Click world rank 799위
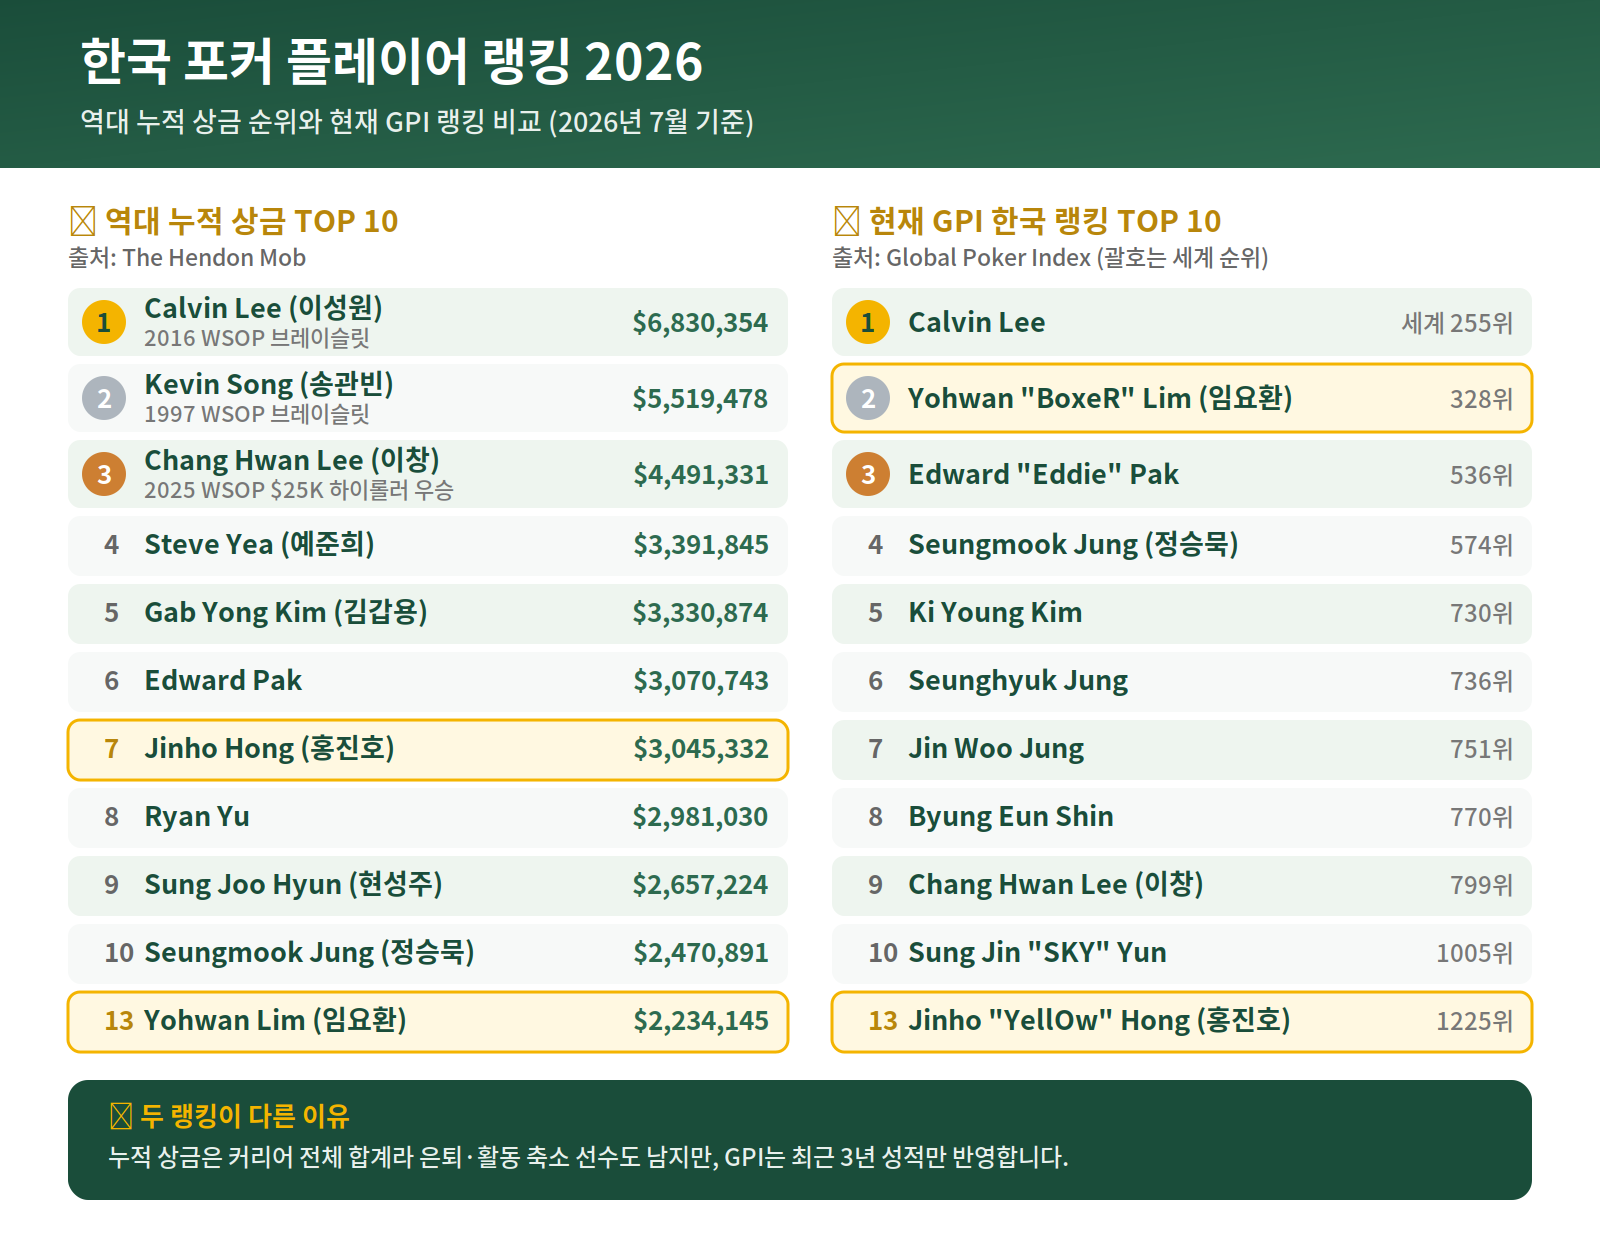Image resolution: width=1600 pixels, height=1240 pixels. point(1482,885)
